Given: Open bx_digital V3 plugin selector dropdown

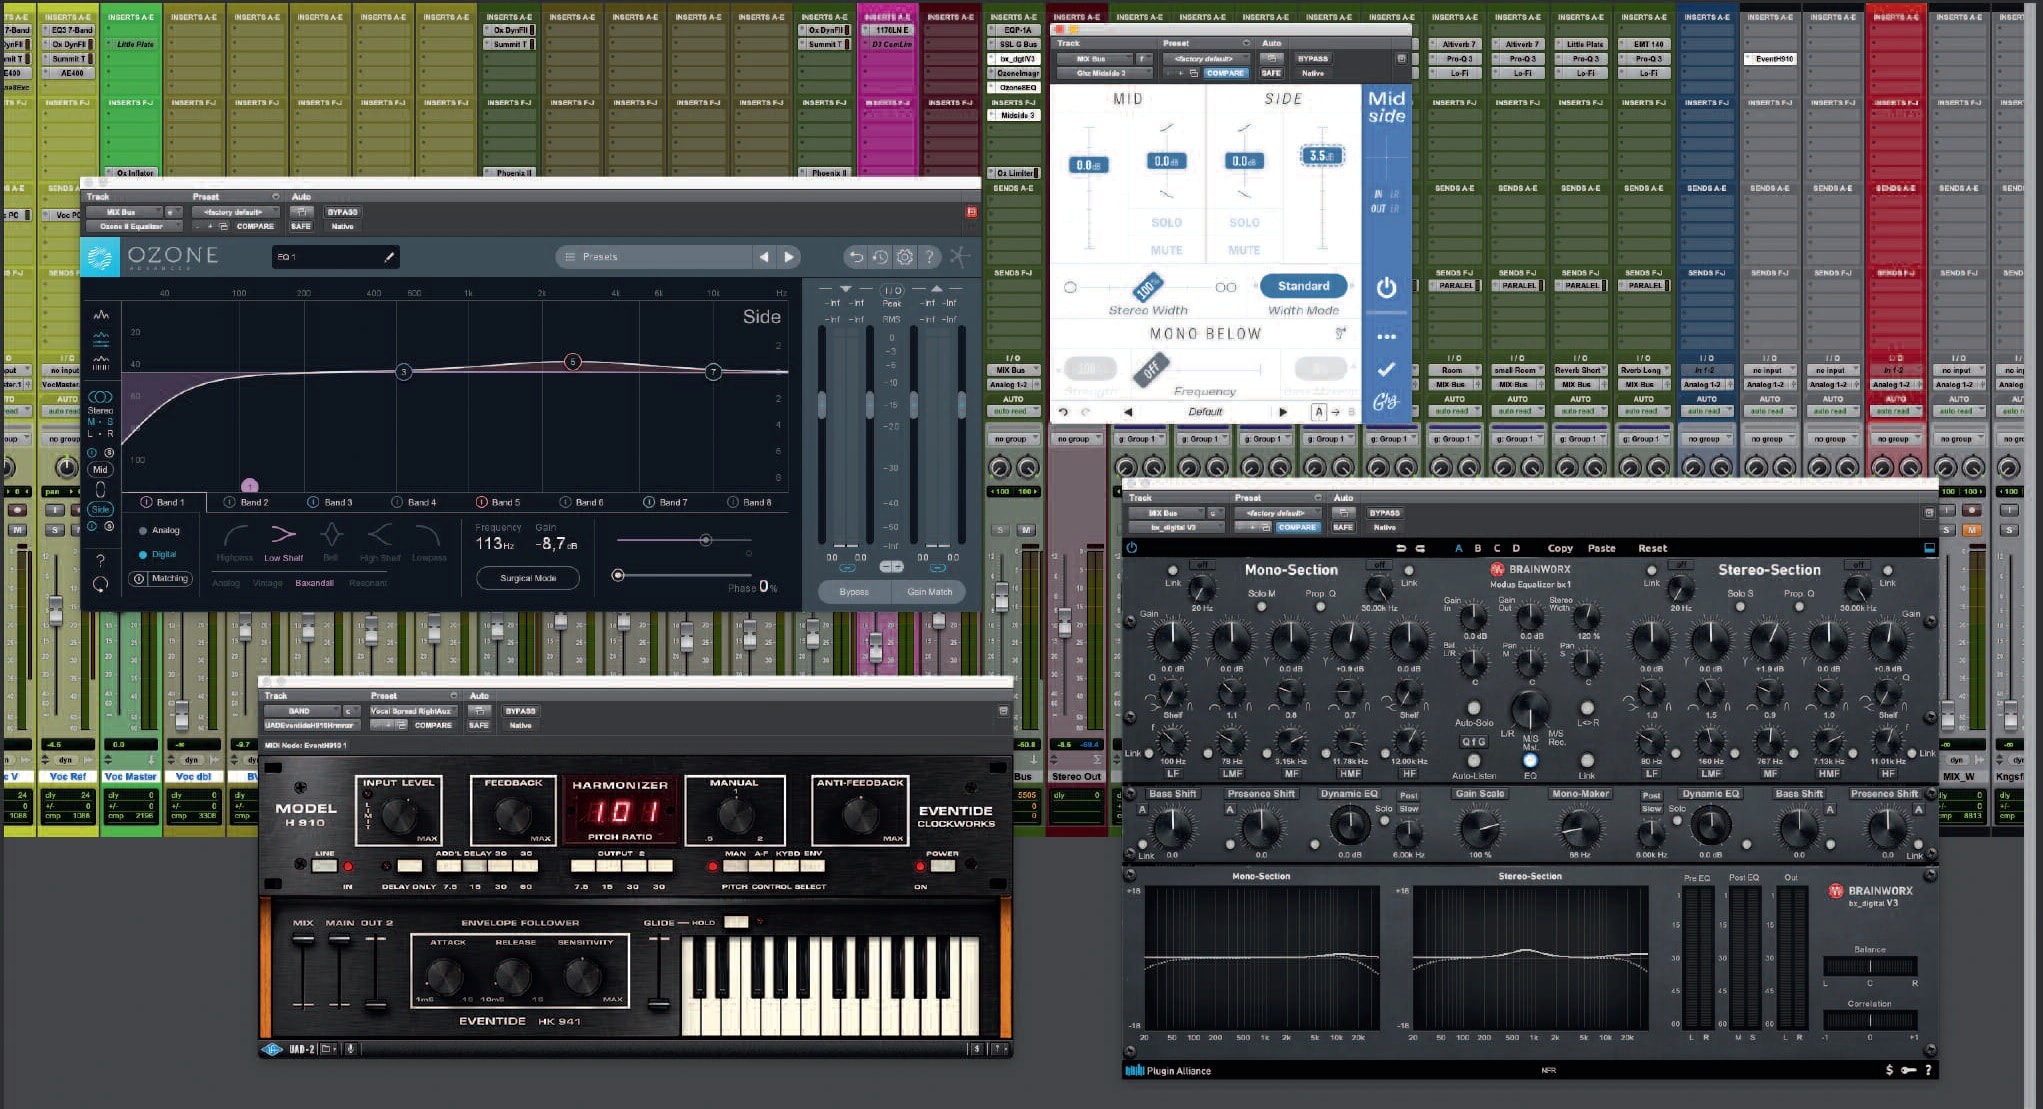Looking at the screenshot, I should coord(1177,527).
